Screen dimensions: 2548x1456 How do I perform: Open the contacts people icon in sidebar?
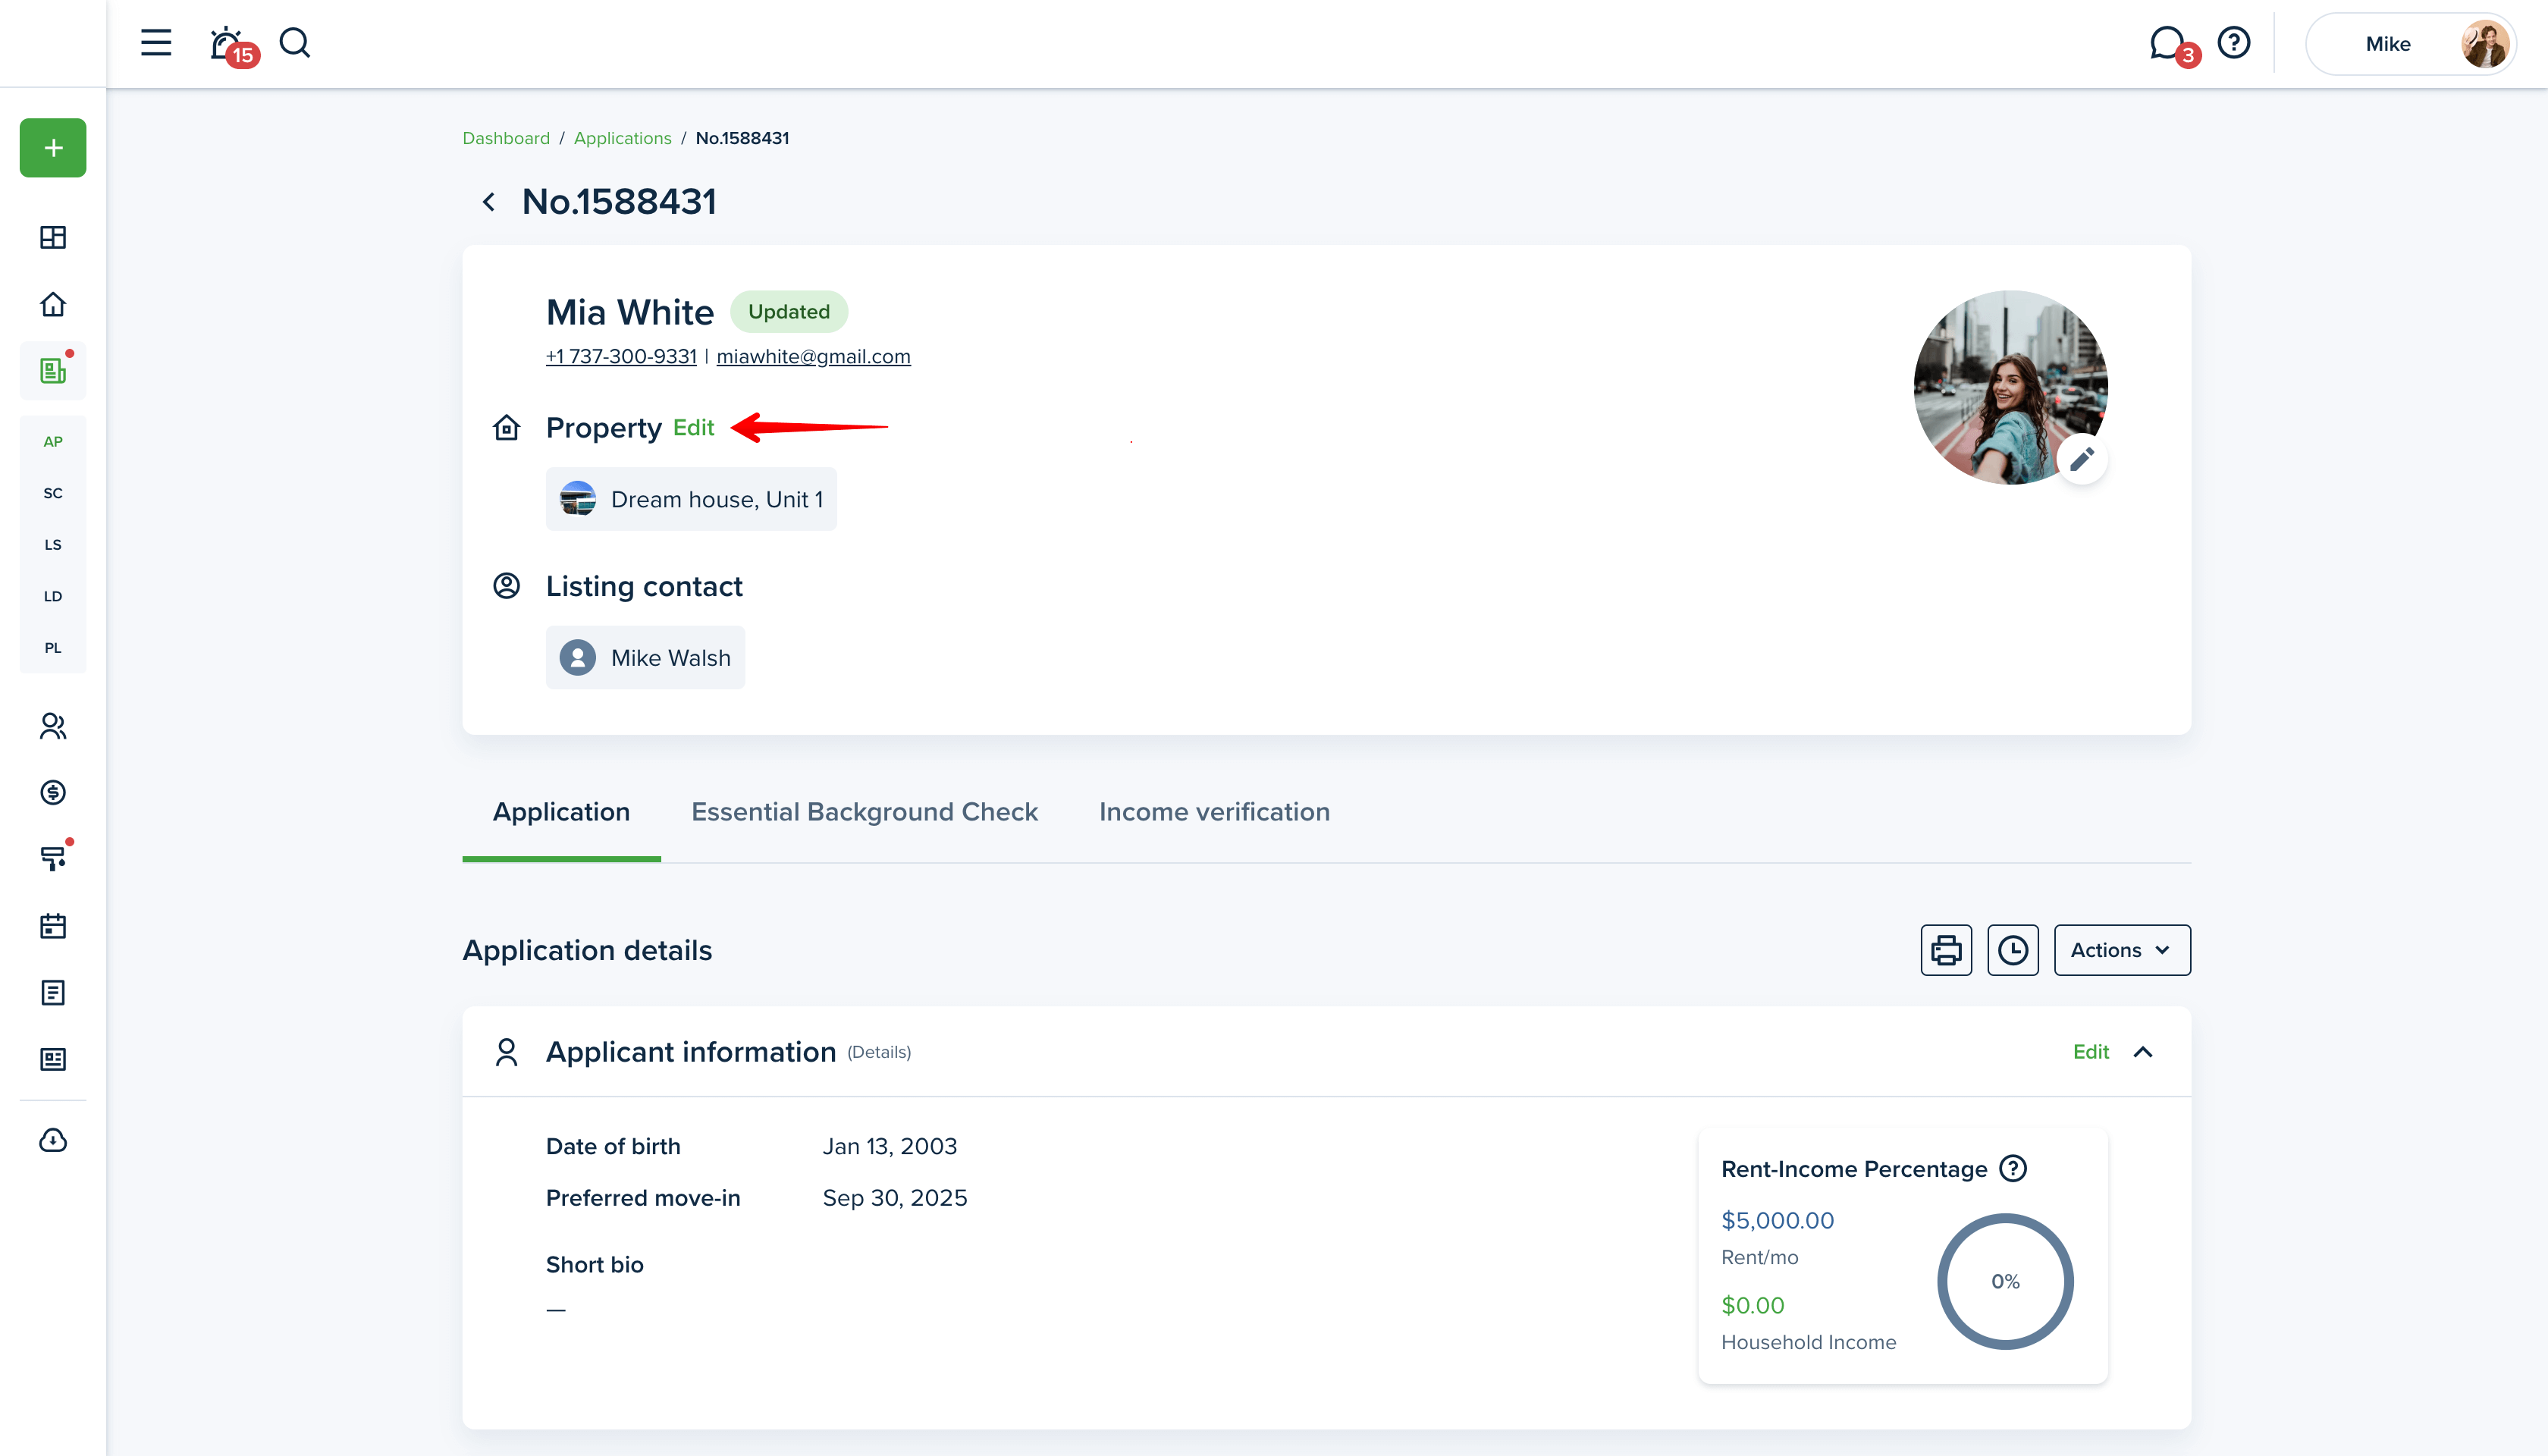[x=53, y=726]
